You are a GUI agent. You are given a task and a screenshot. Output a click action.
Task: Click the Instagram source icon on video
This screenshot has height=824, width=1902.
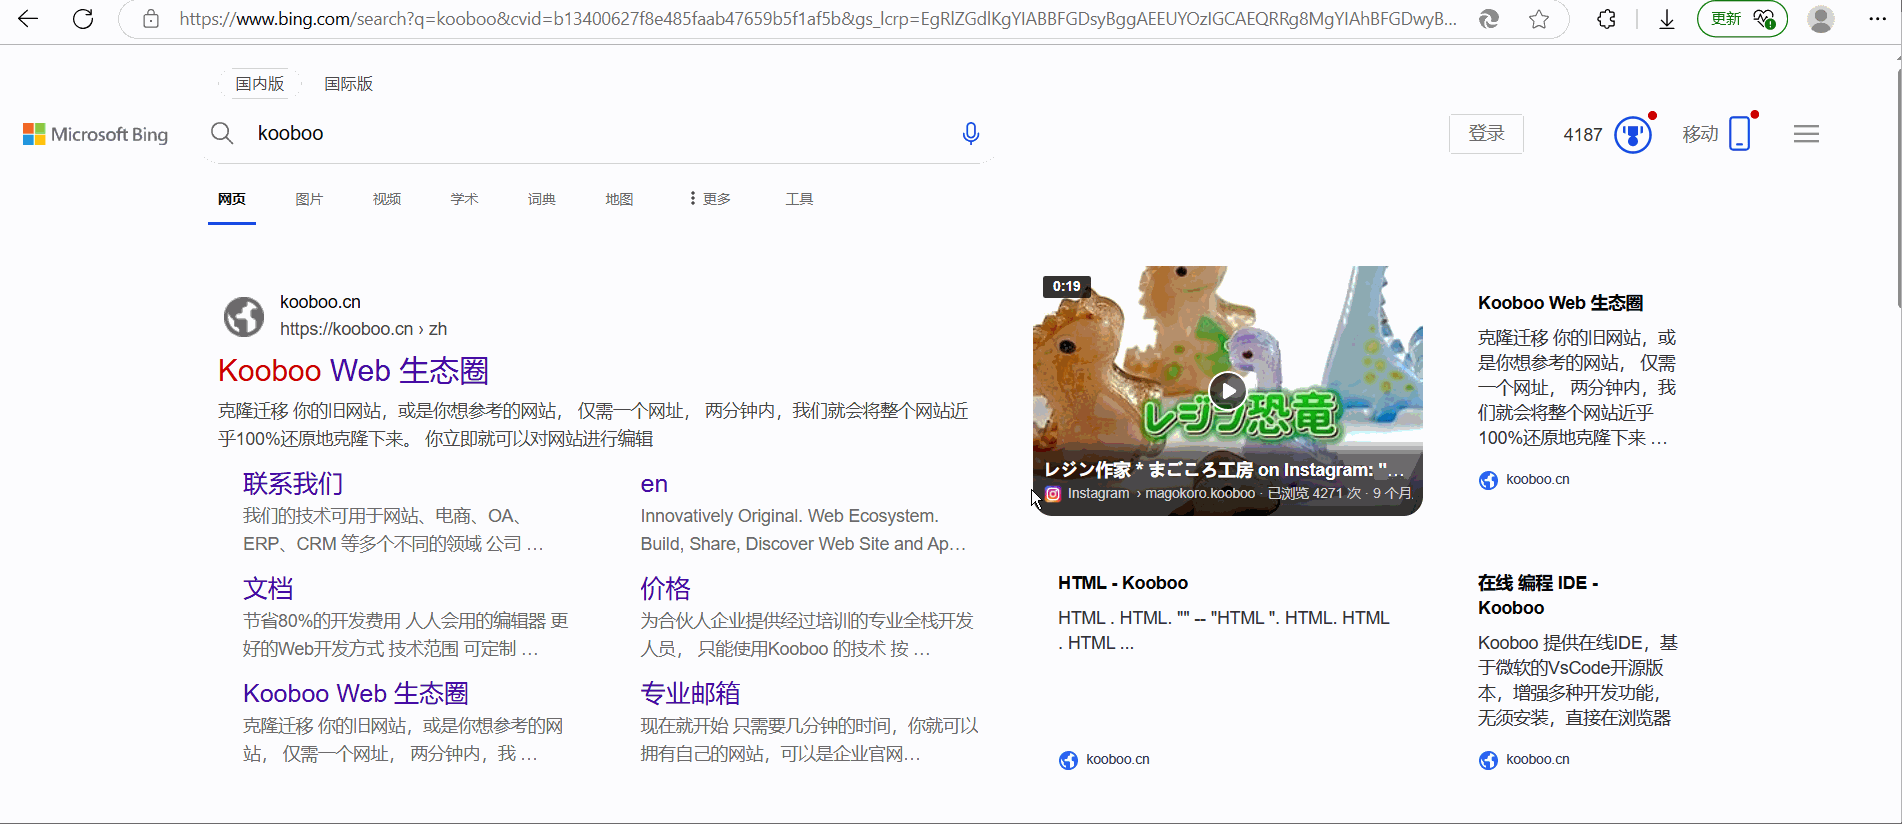[1052, 493]
